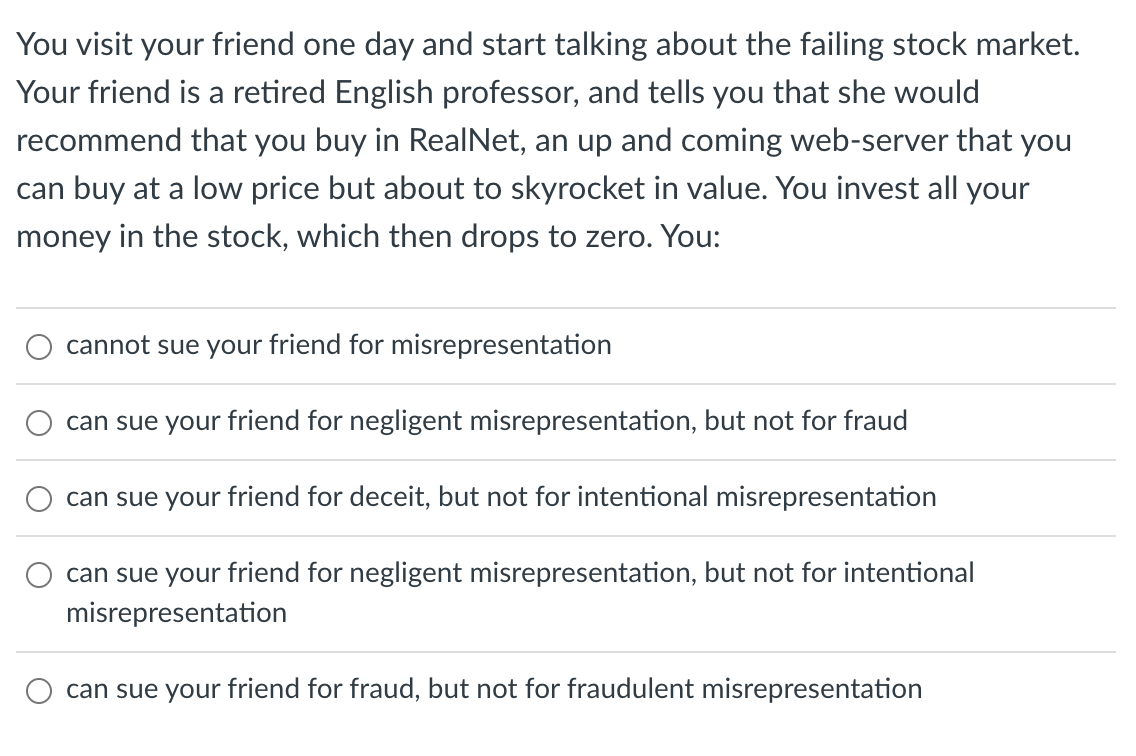The height and width of the screenshot is (756, 1136).
Task: Pick the "negligent, but not for intentional misrepresentation" radio button
Action: pos(40,575)
